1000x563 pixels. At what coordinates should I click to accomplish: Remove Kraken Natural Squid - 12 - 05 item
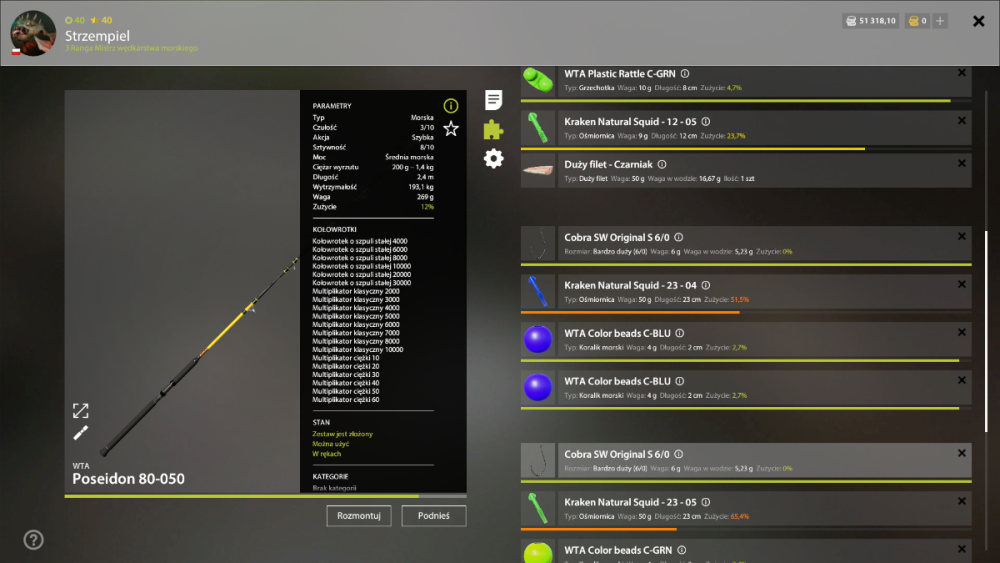(962, 121)
